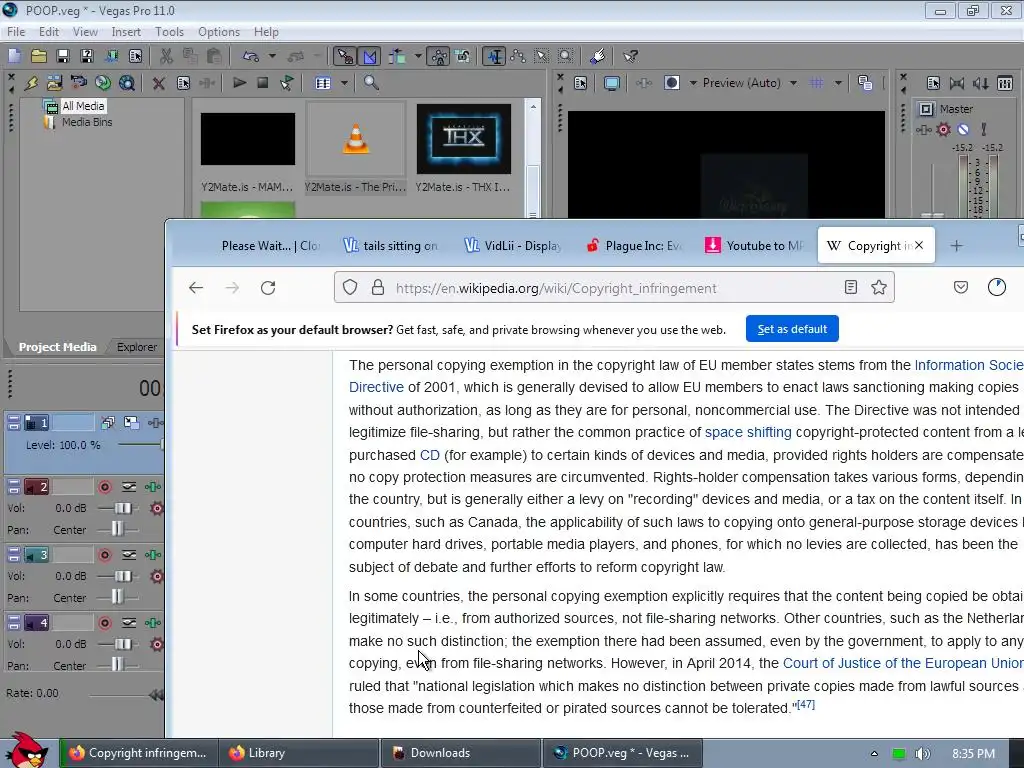Adjust track 3 pan slider
1024x768 pixels.
tap(117, 598)
